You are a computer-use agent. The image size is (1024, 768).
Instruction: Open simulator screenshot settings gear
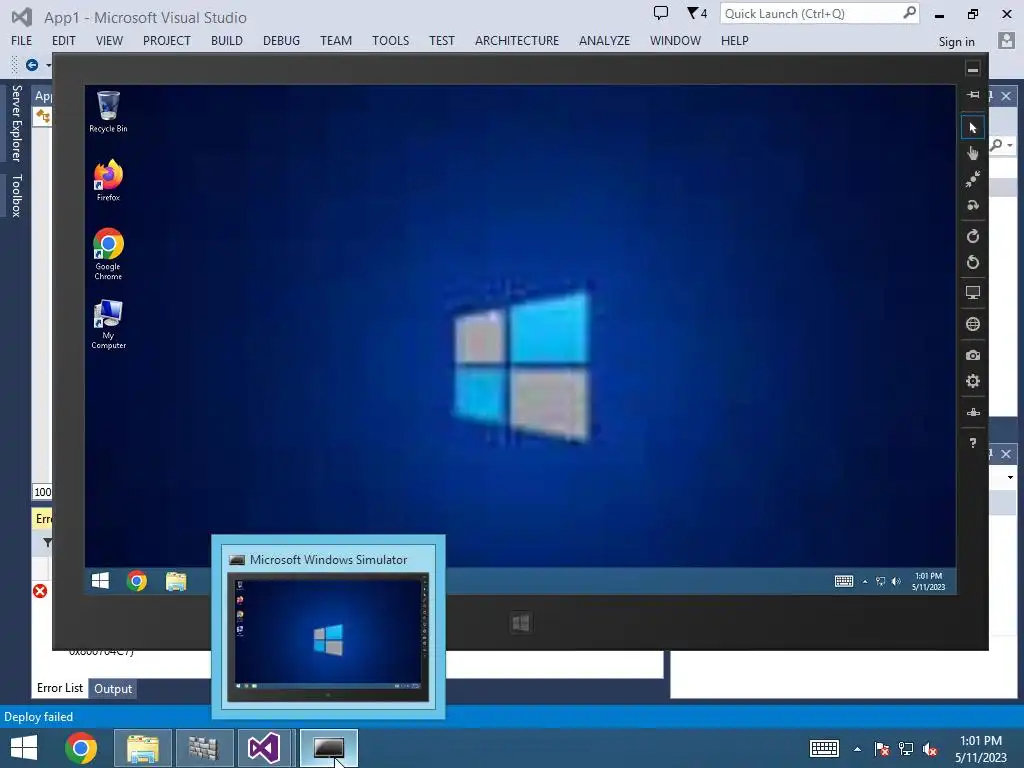click(x=972, y=381)
